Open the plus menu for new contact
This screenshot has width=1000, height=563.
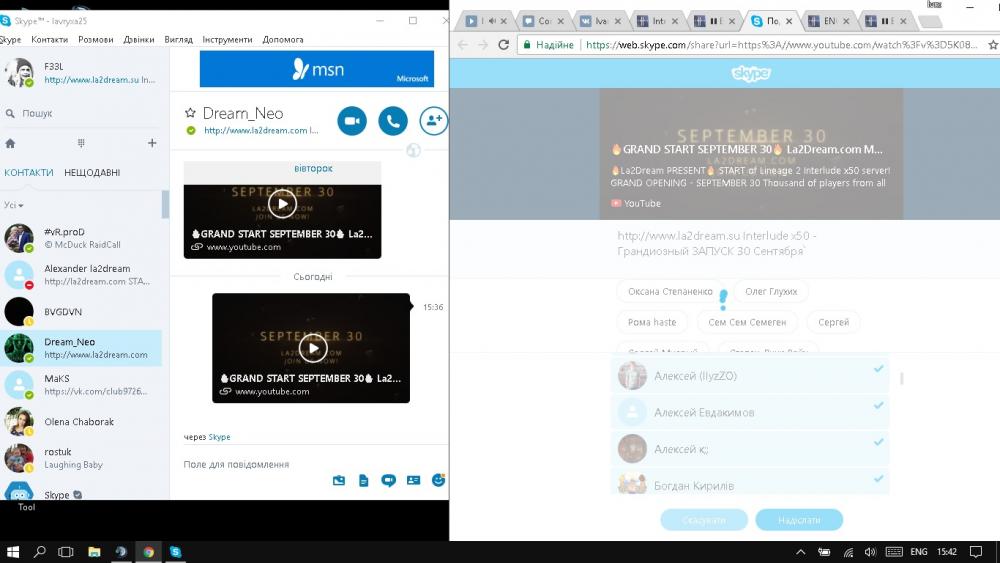point(152,144)
